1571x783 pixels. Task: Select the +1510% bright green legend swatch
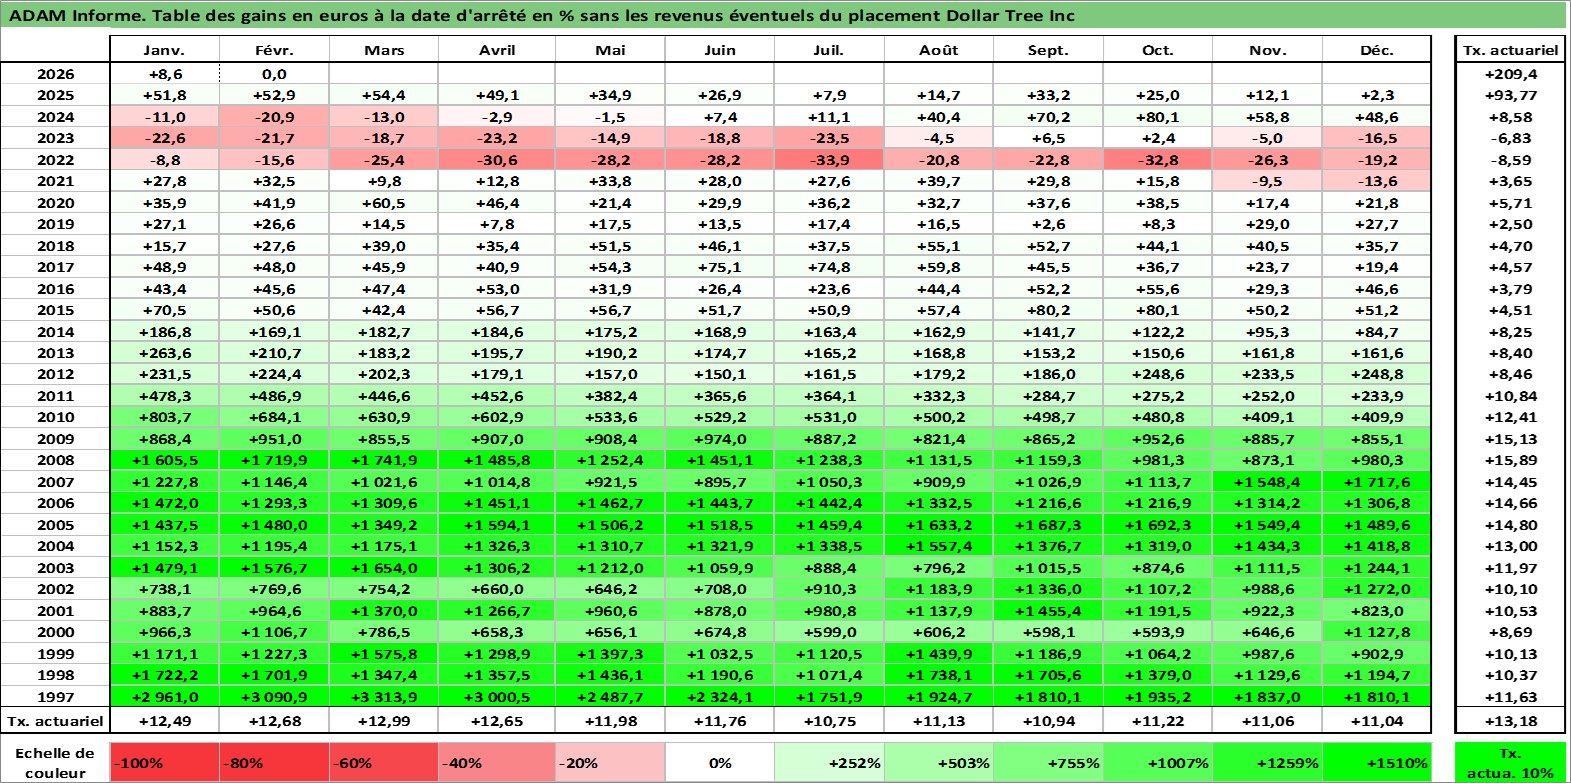click(x=1377, y=763)
